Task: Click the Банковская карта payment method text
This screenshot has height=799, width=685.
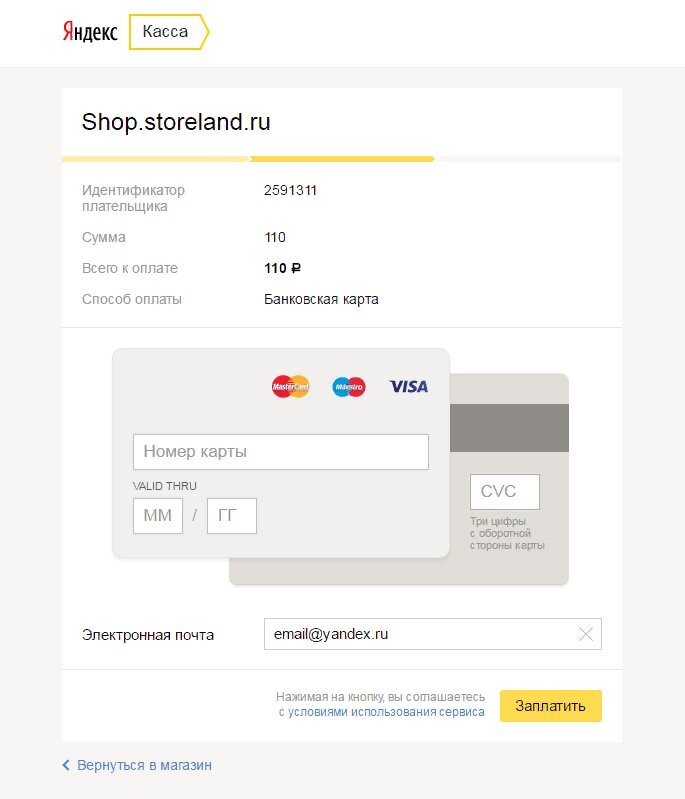Action: pos(321,299)
